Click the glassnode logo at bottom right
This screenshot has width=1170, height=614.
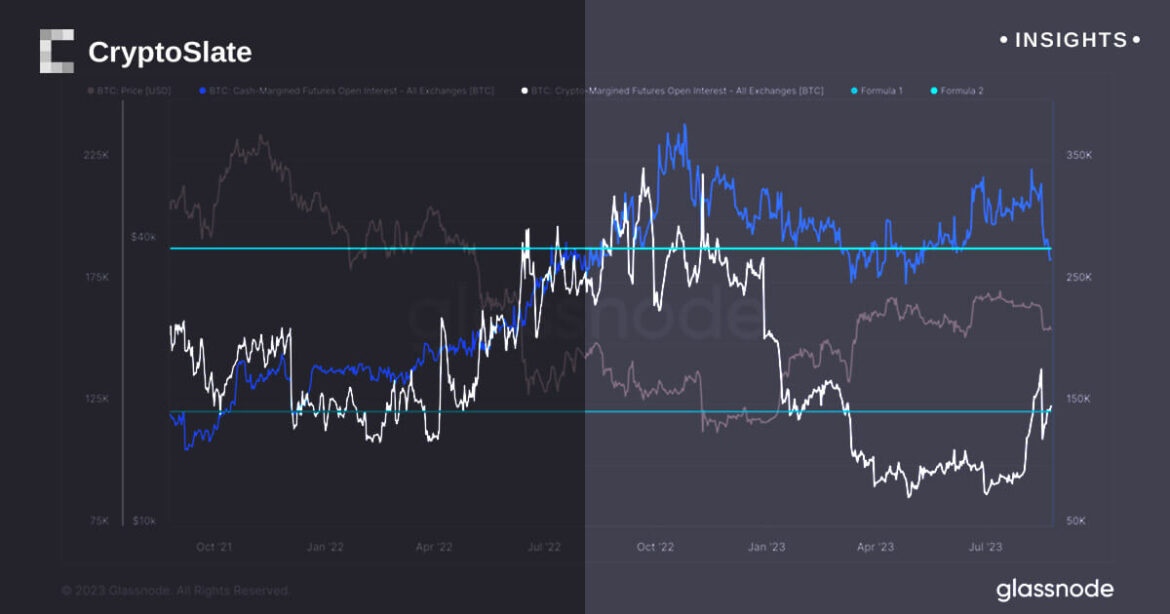tap(1054, 588)
